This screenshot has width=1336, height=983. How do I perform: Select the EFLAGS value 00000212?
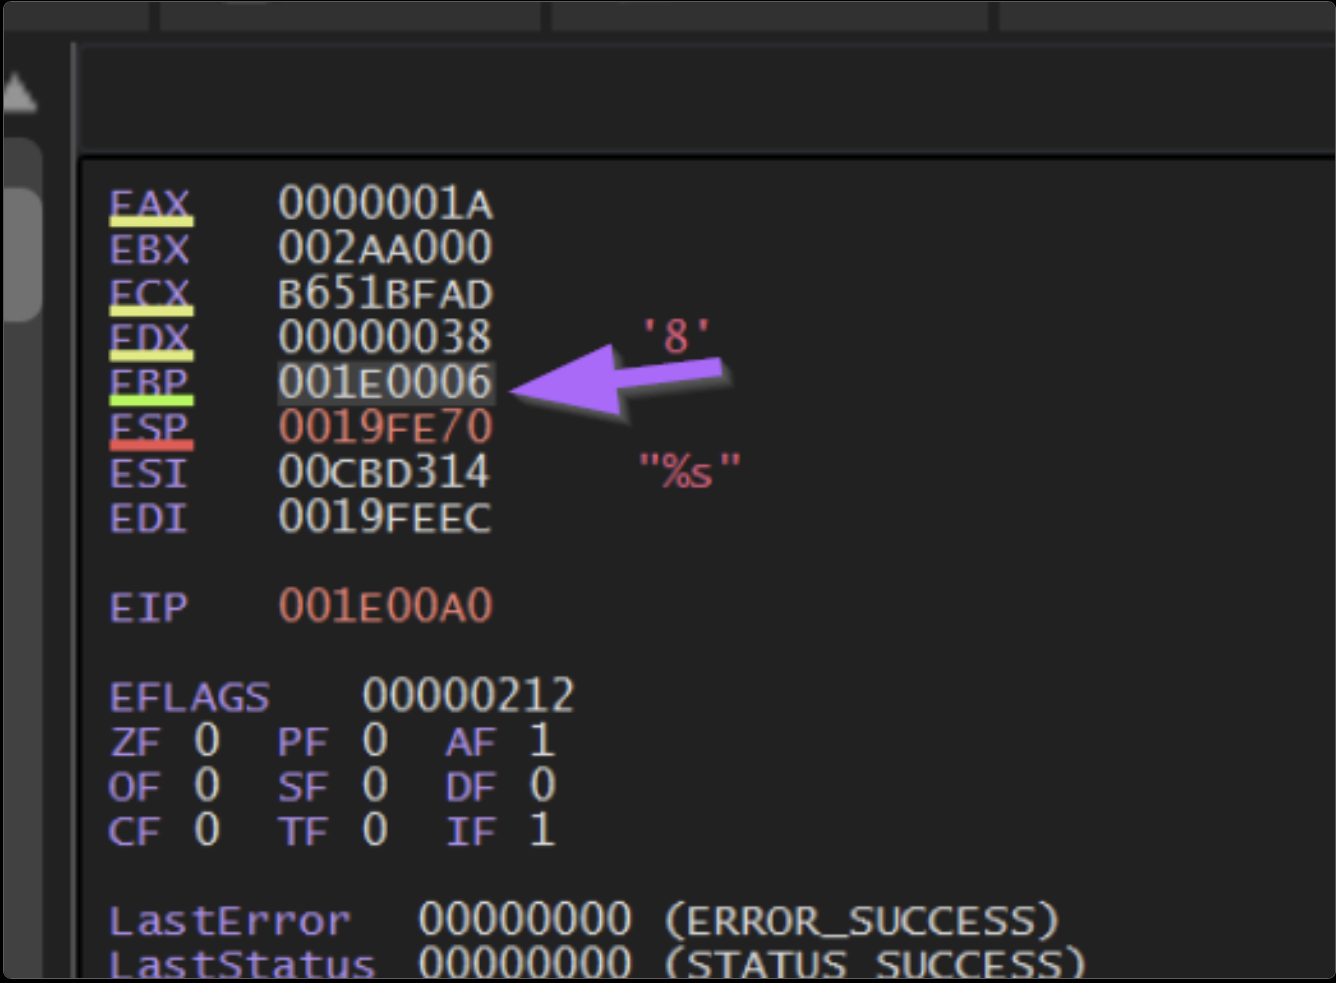[468, 696]
